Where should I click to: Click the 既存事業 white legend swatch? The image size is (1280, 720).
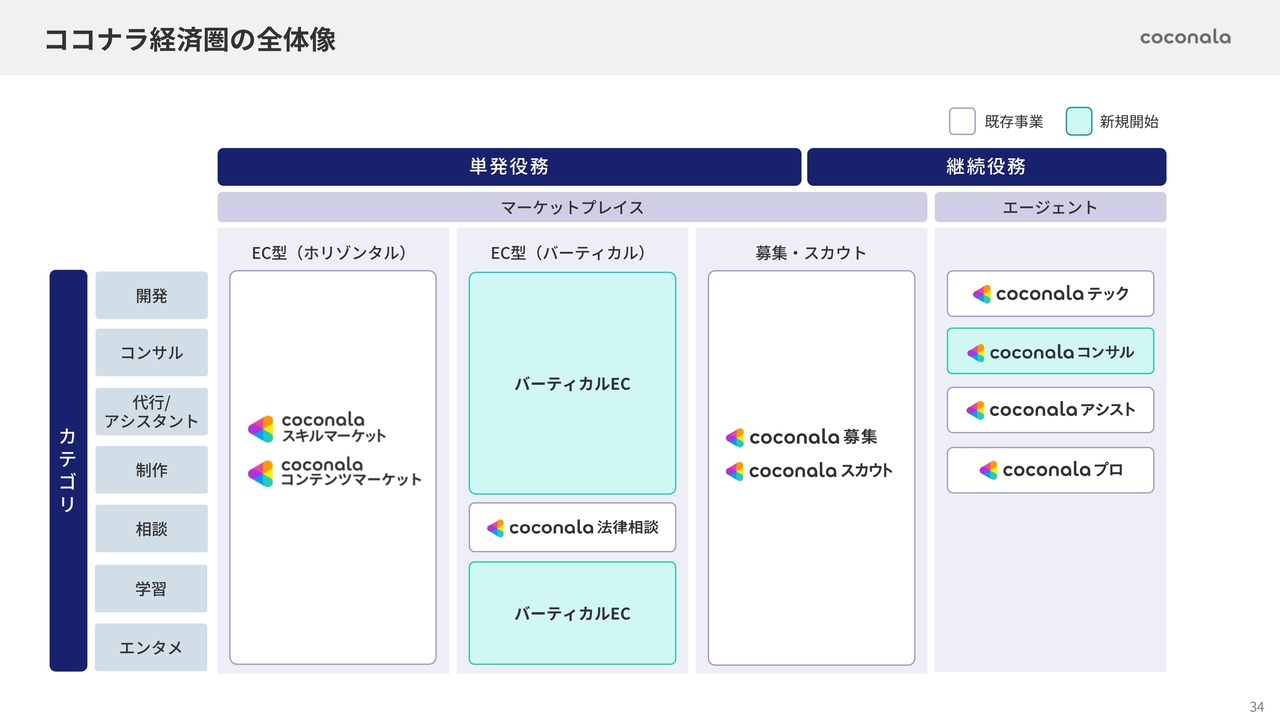pos(962,122)
